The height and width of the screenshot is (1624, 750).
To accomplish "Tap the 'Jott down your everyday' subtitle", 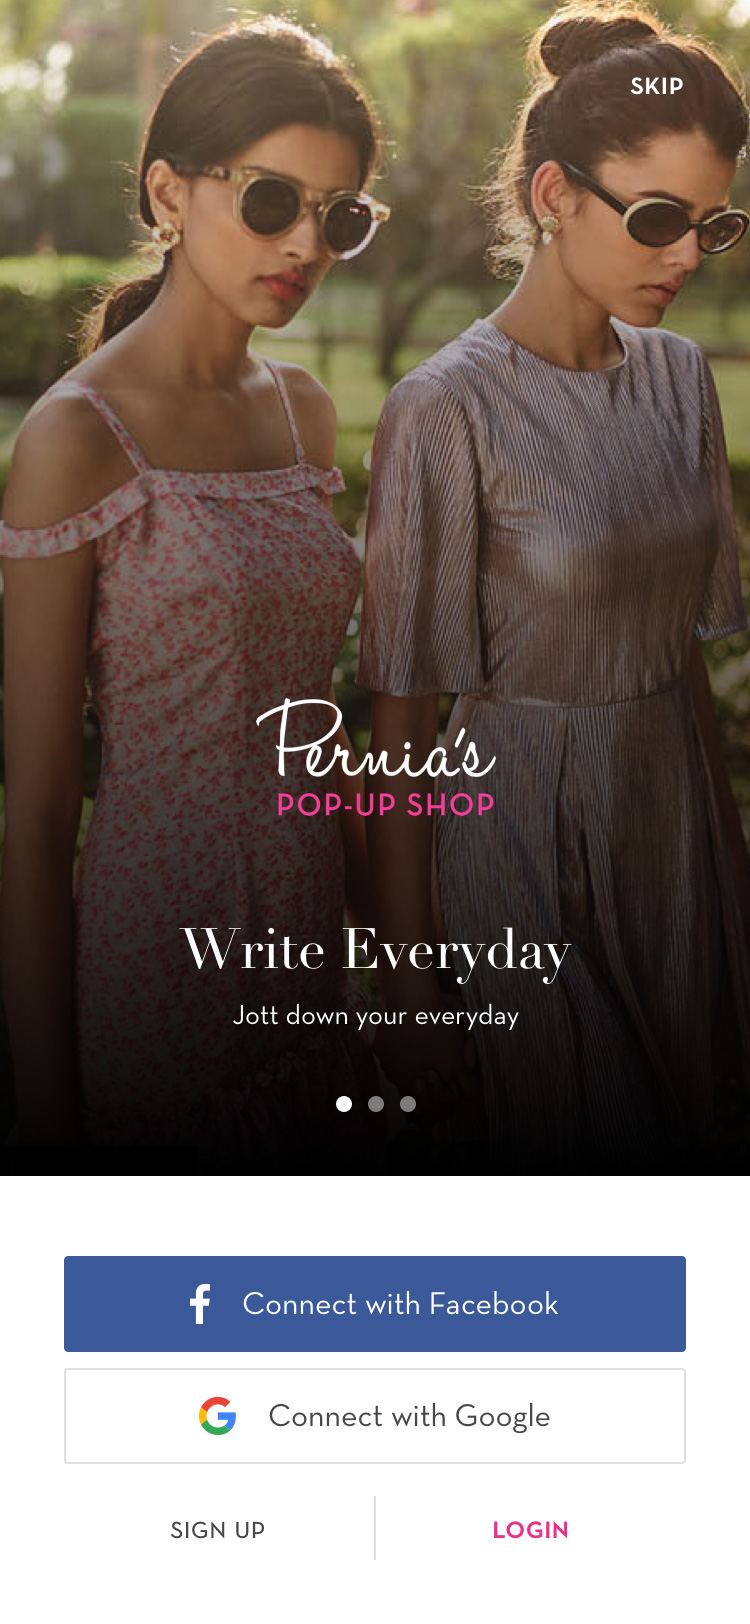I will coord(376,1016).
